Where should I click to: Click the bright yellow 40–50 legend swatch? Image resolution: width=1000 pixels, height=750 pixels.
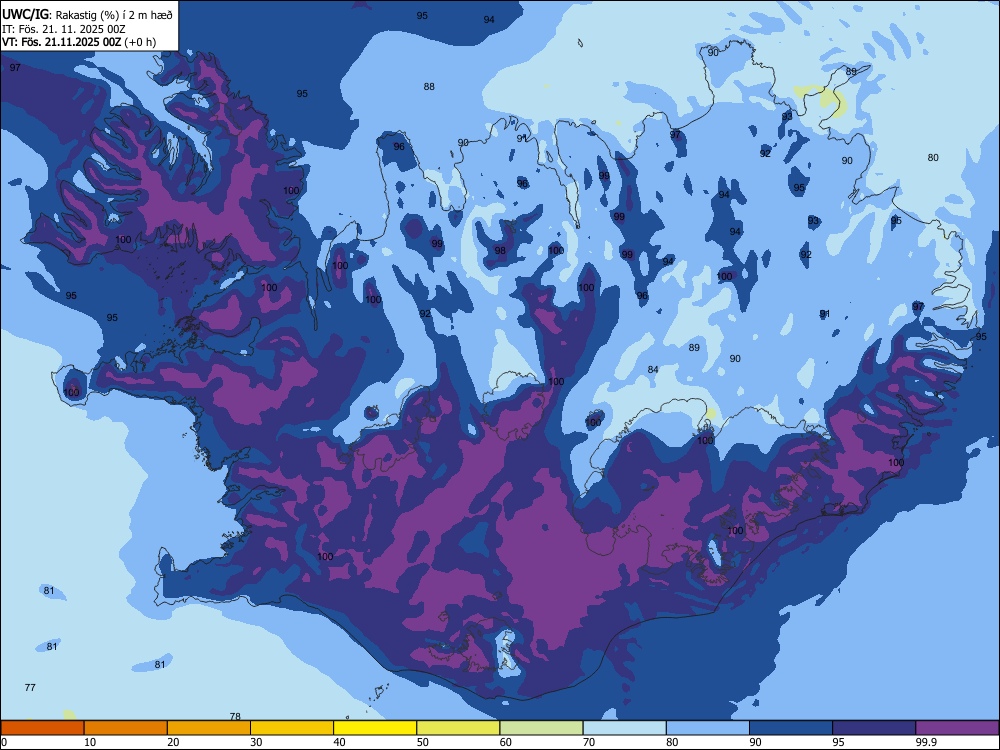tap(375, 728)
